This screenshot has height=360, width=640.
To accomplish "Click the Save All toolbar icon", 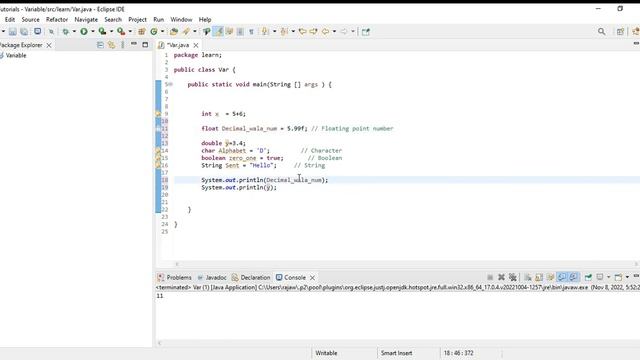I will 24,31.
